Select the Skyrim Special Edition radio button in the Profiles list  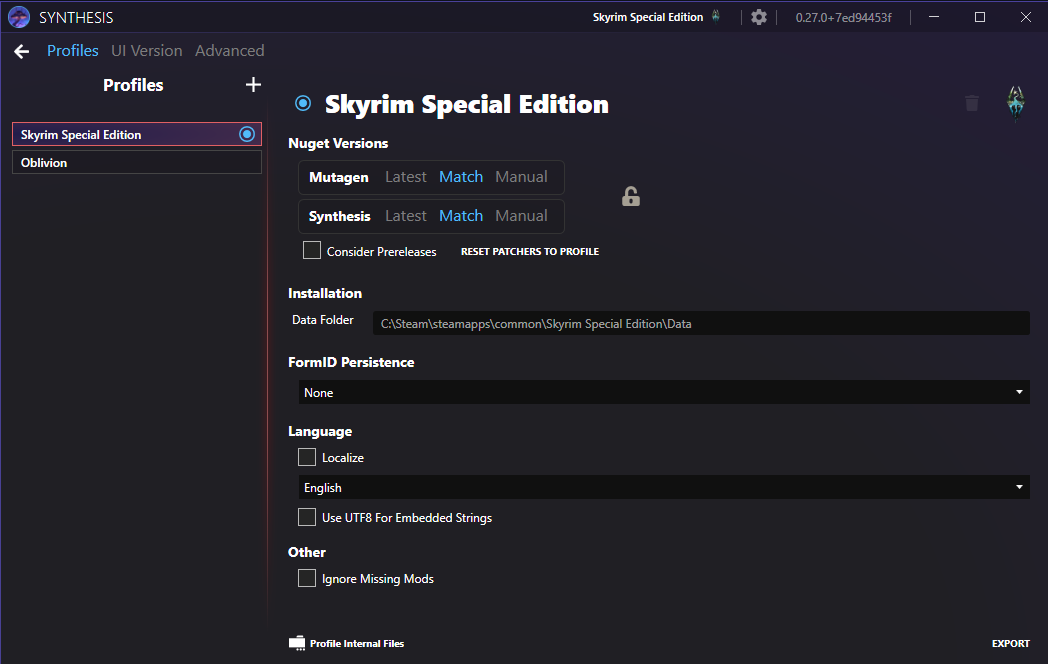[x=247, y=134]
